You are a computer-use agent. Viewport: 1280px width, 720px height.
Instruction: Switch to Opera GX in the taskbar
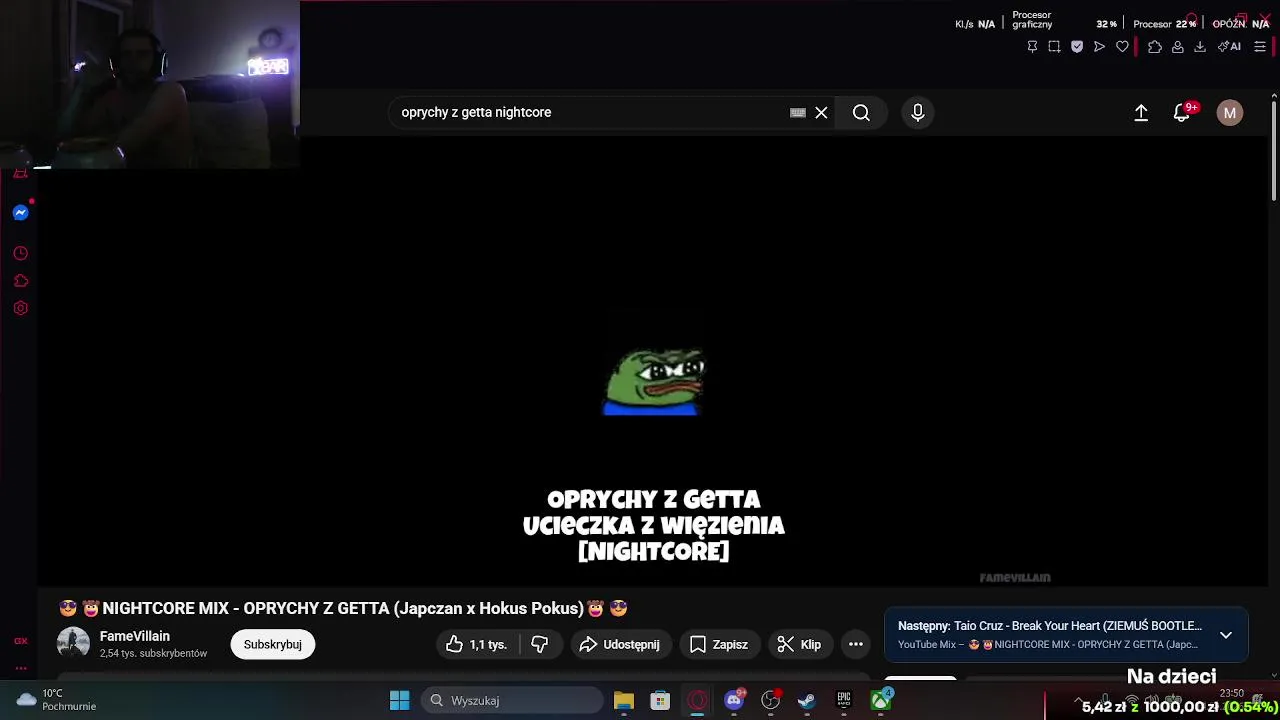point(697,700)
